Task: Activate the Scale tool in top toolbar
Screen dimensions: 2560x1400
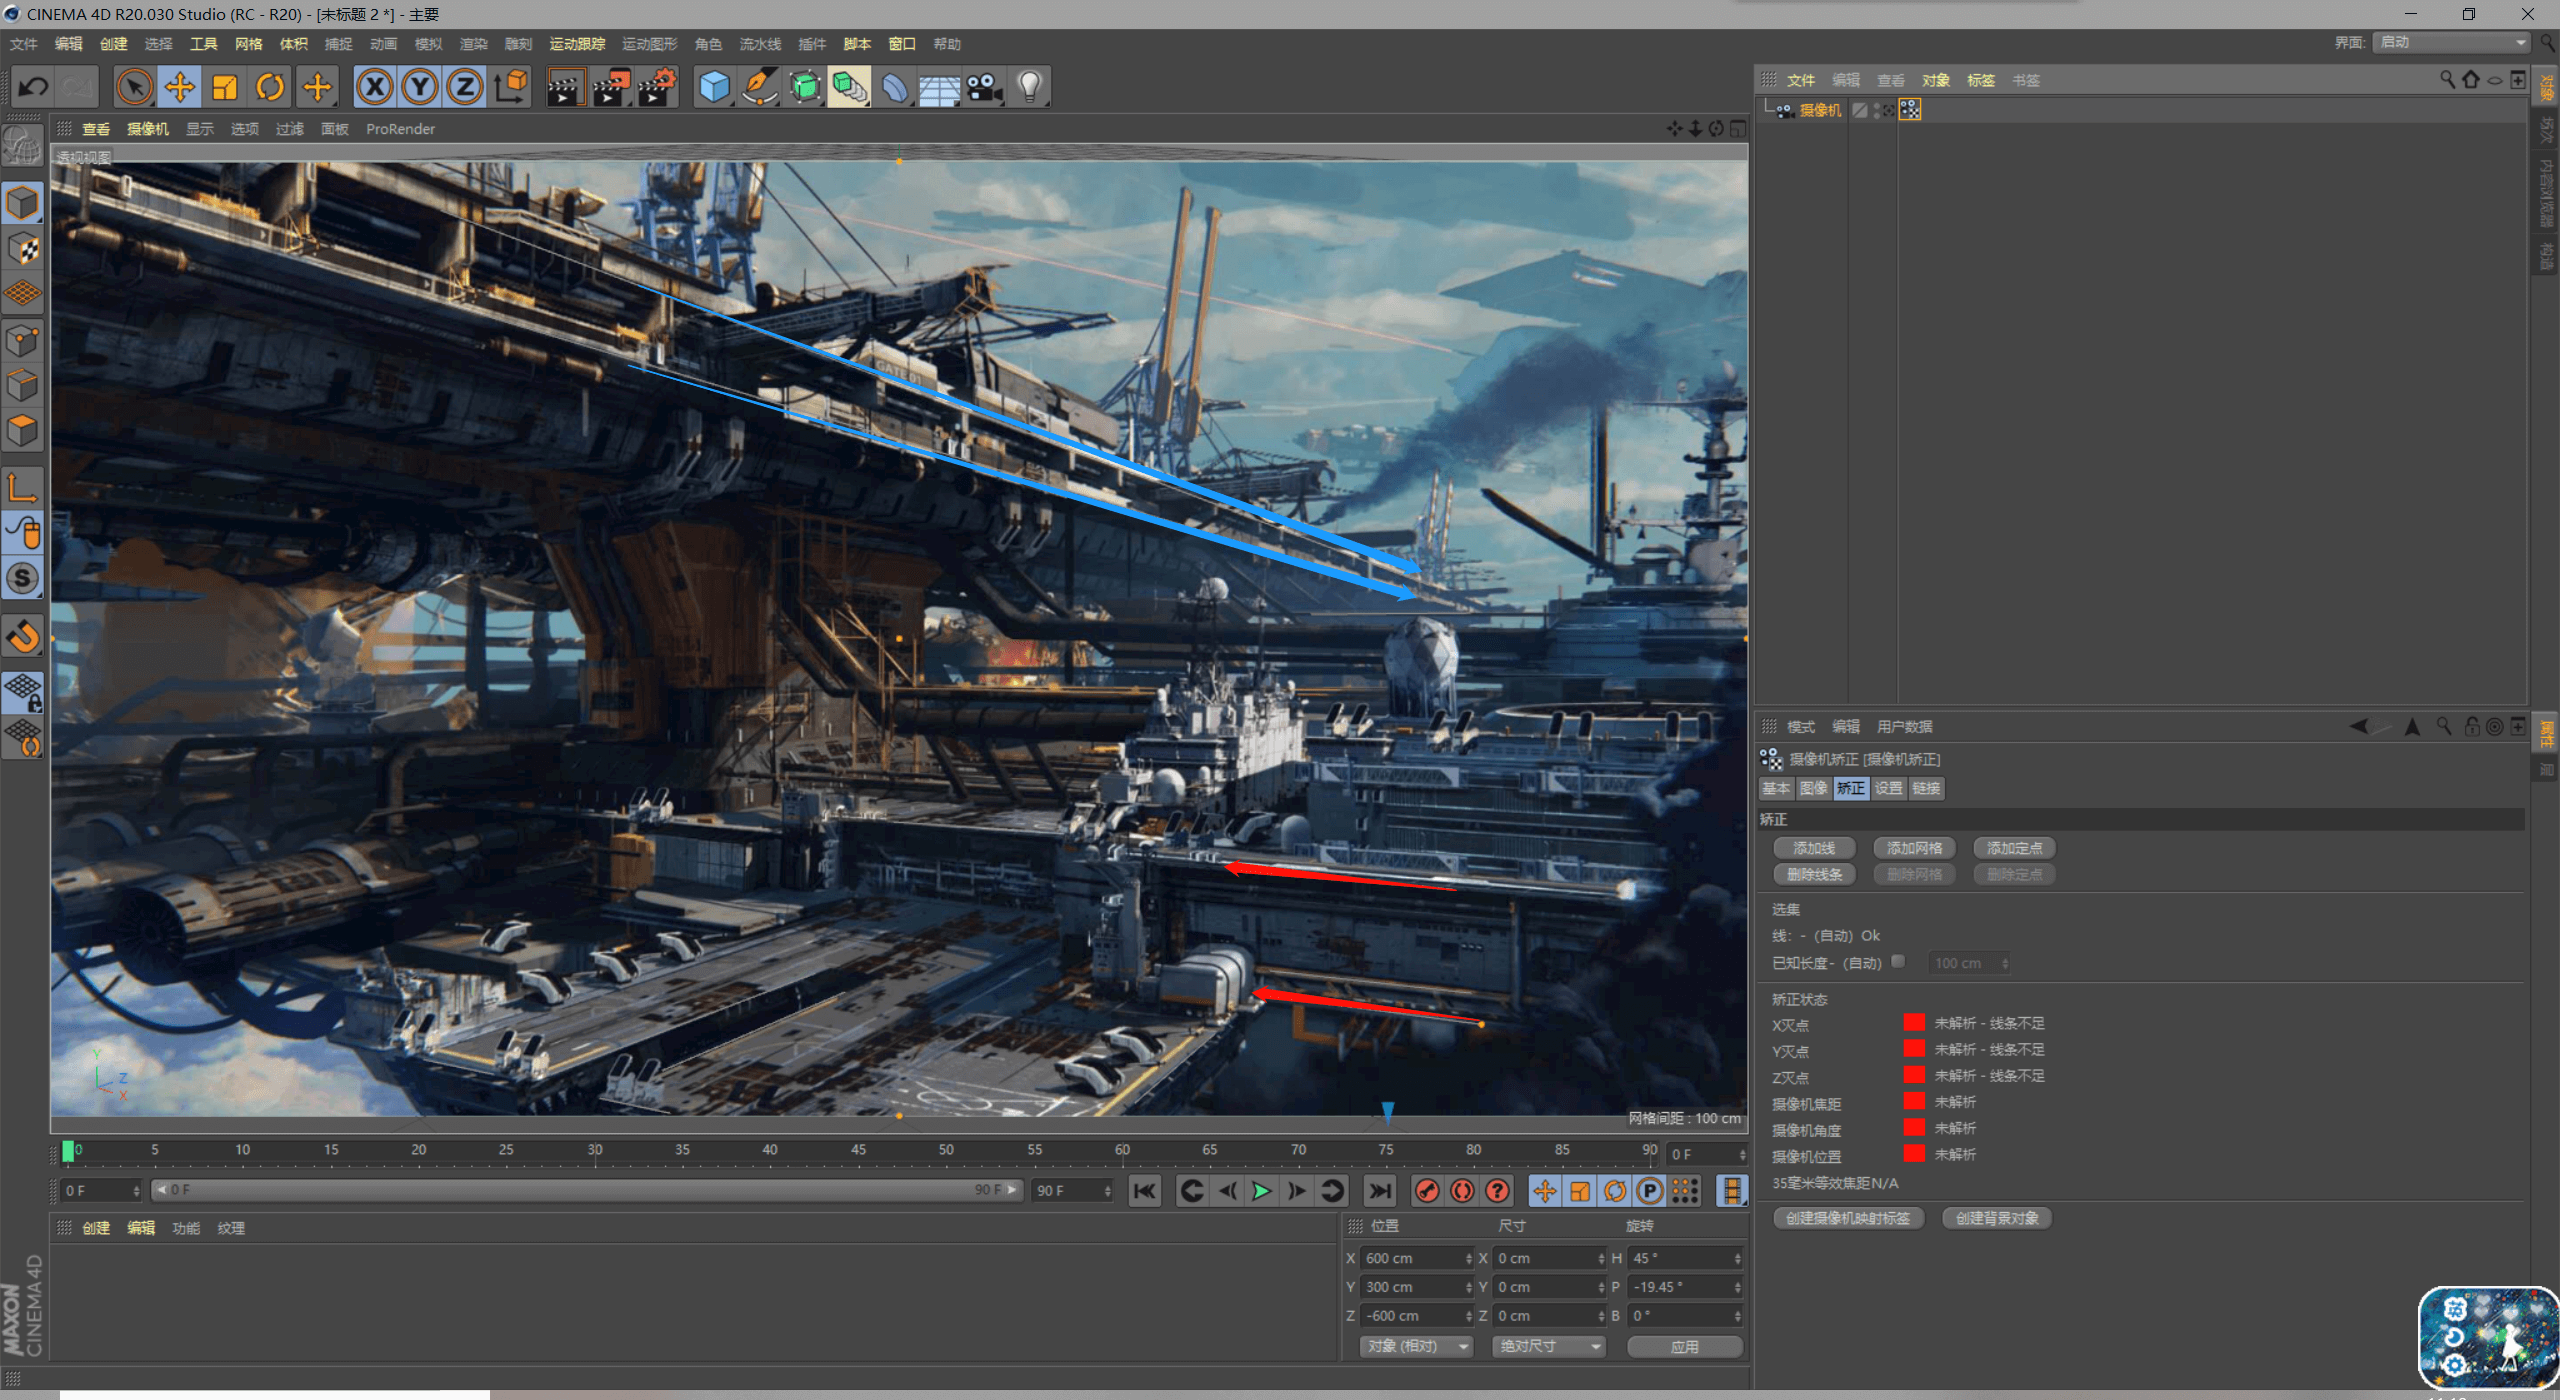Action: click(225, 87)
